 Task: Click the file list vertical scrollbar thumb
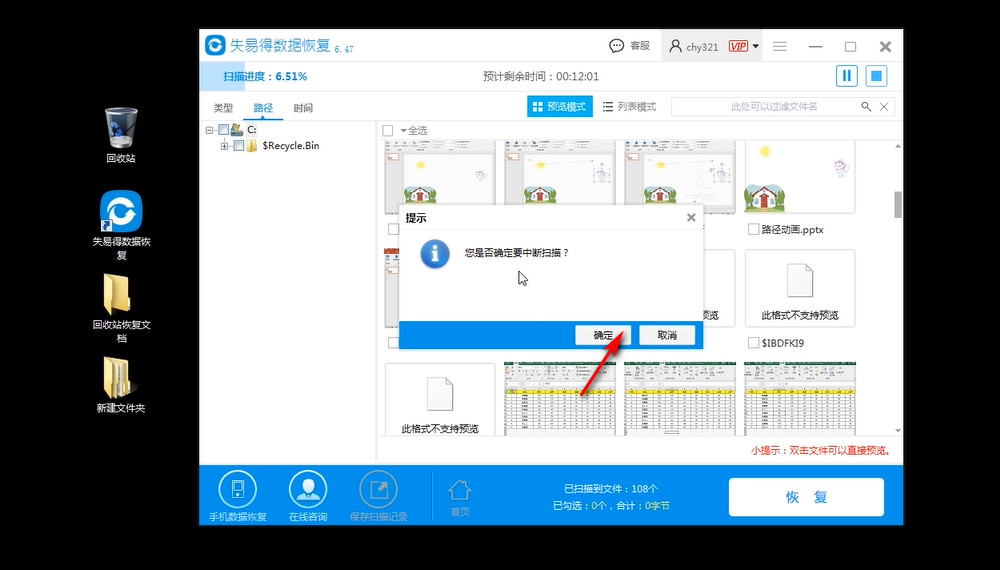tap(898, 204)
